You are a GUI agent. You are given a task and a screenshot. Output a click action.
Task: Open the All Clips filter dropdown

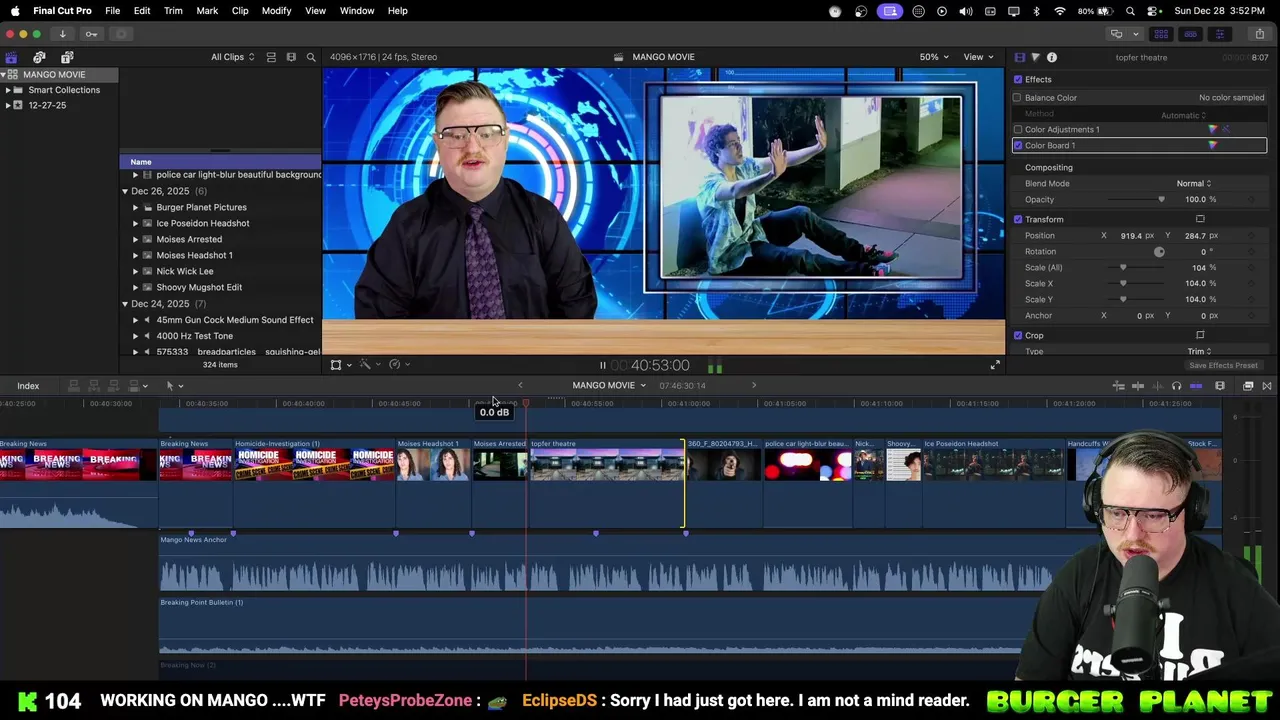(232, 57)
